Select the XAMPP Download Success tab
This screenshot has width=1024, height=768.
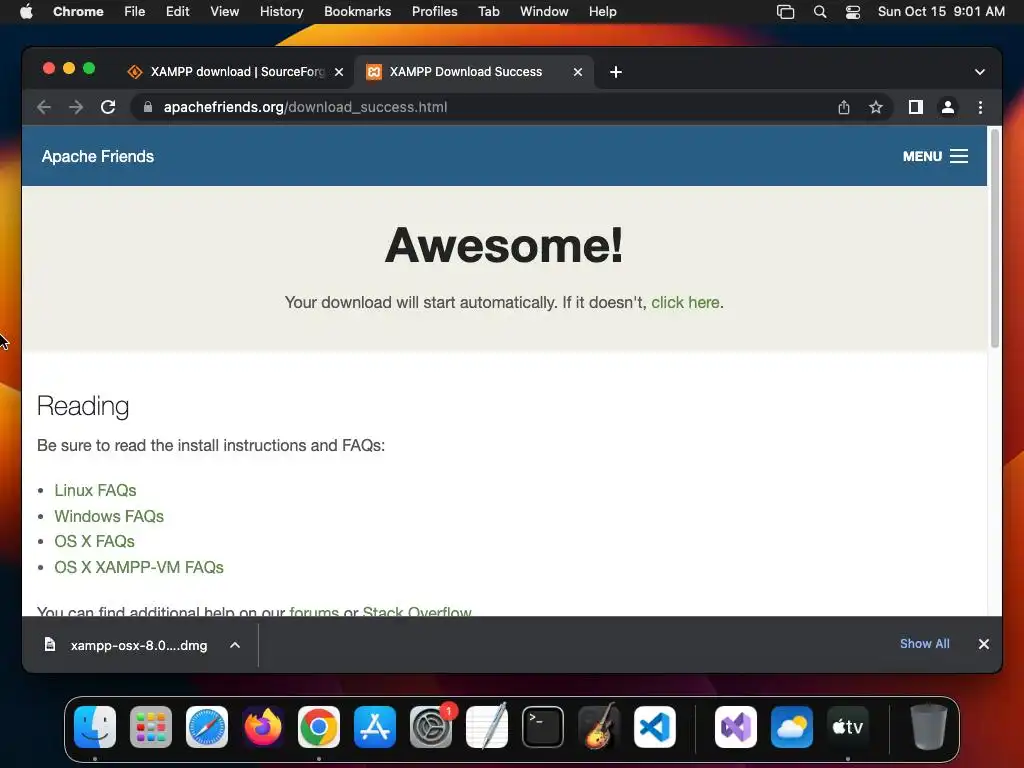(x=473, y=72)
